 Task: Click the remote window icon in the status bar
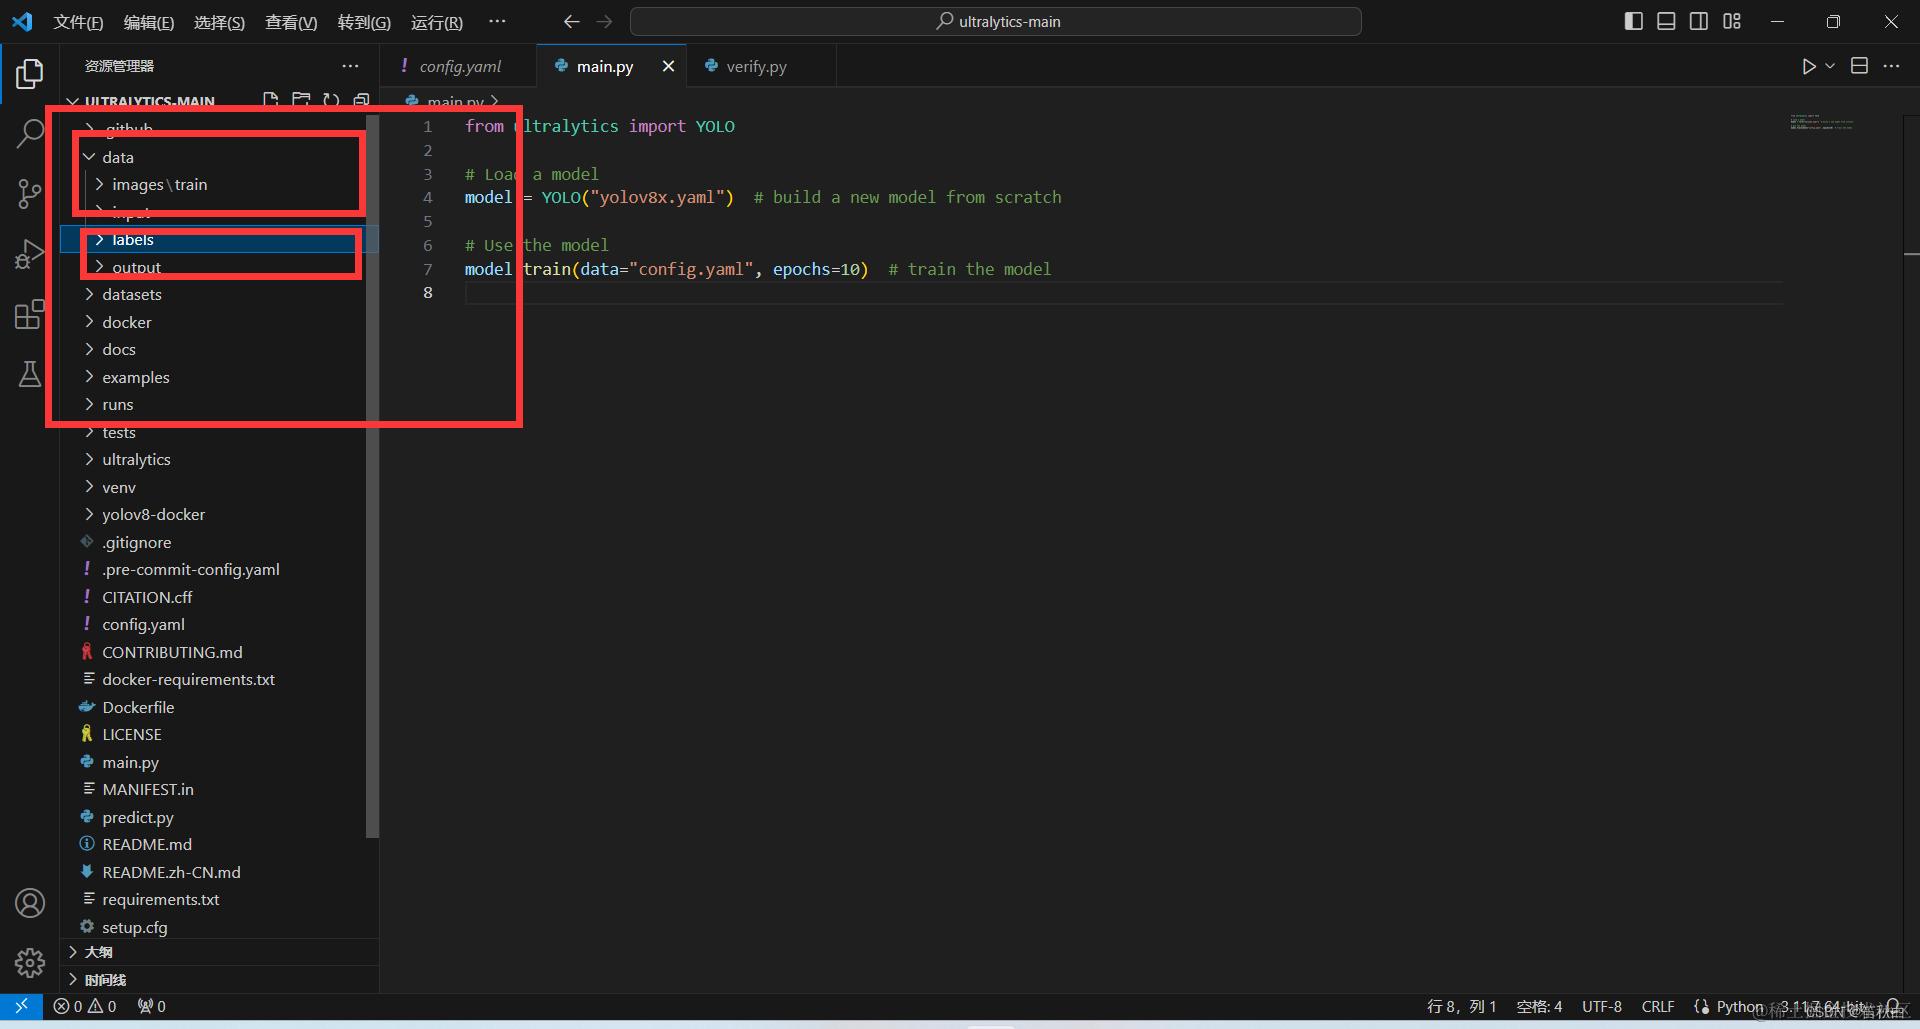[21, 1006]
